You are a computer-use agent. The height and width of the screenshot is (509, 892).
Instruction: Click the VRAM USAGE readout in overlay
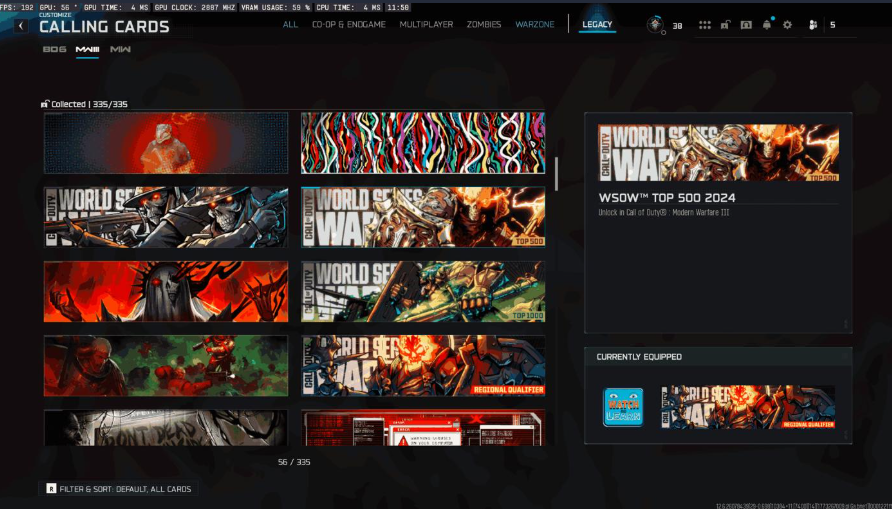click(x=276, y=7)
